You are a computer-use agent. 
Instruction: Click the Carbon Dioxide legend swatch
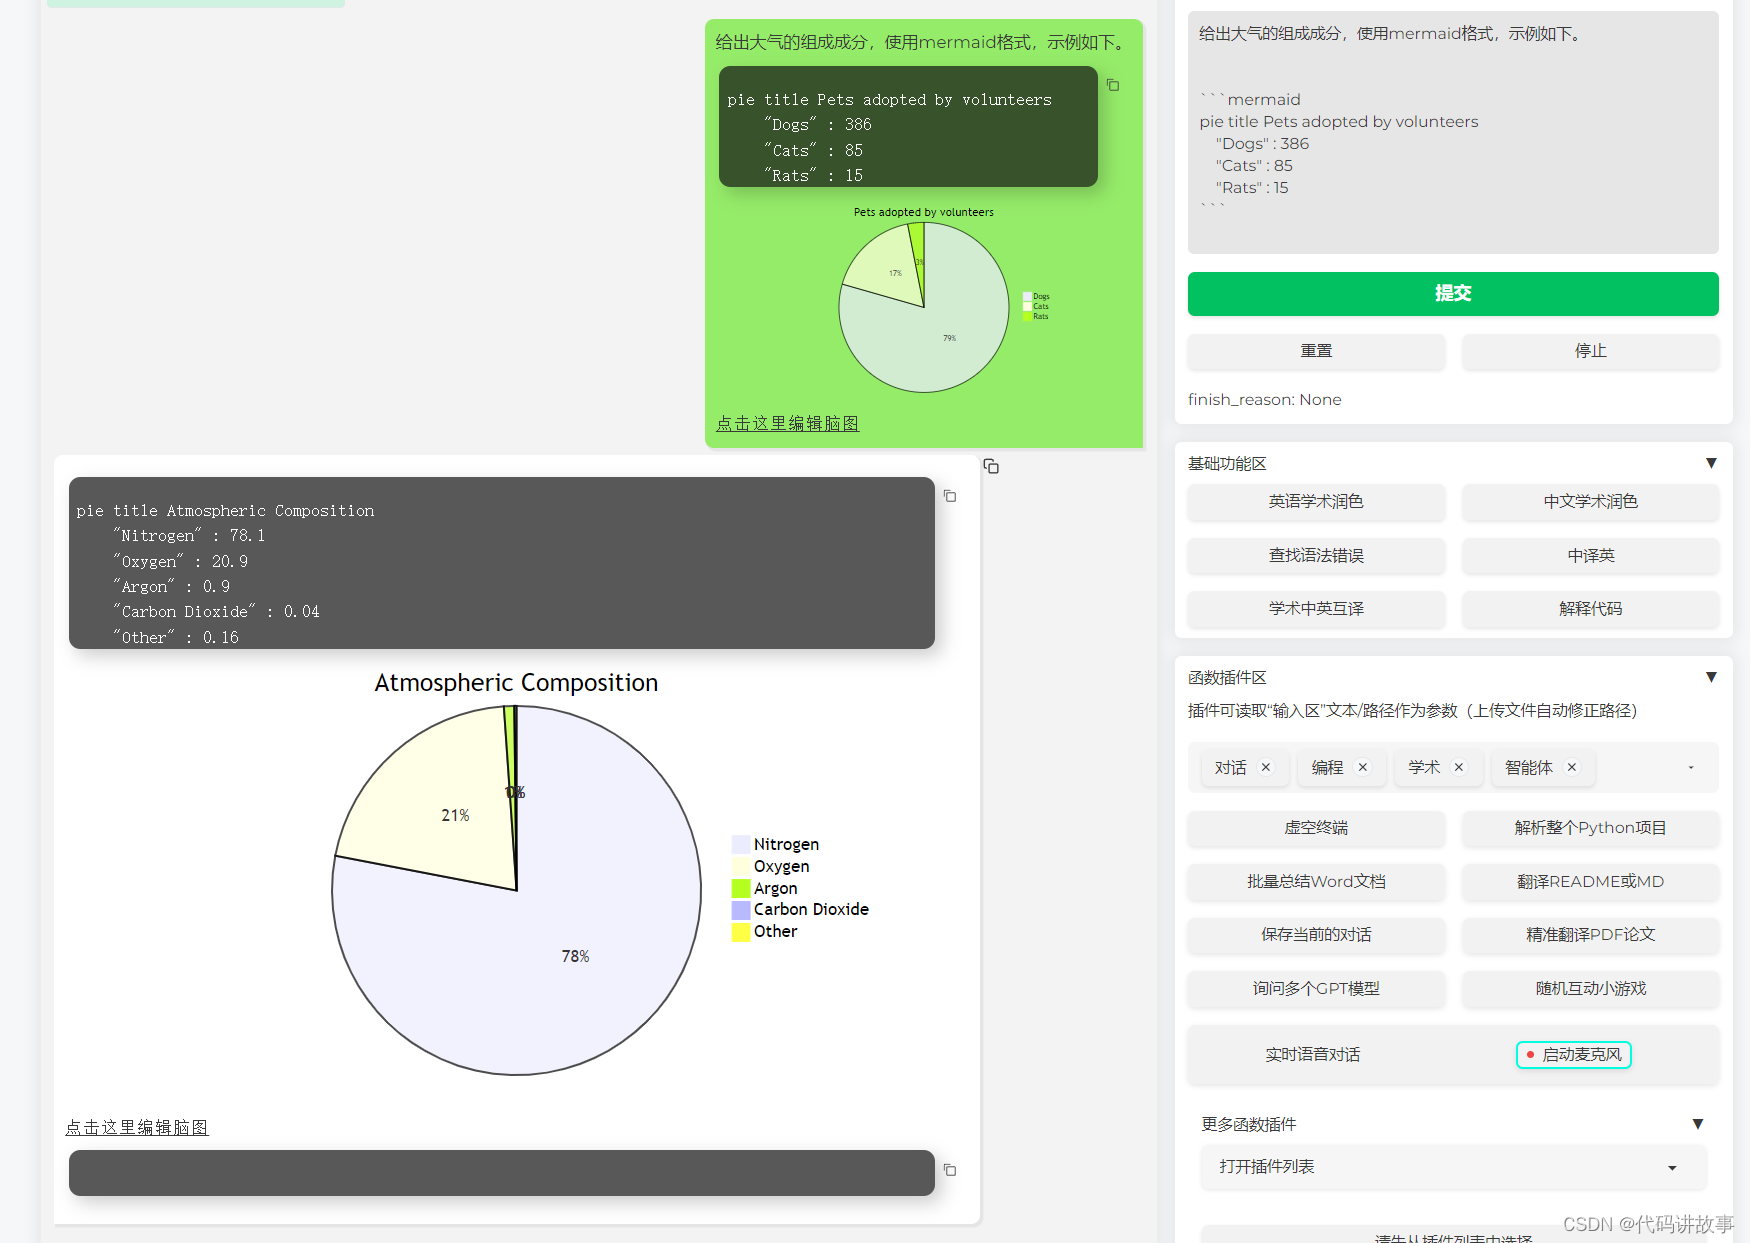[741, 910]
